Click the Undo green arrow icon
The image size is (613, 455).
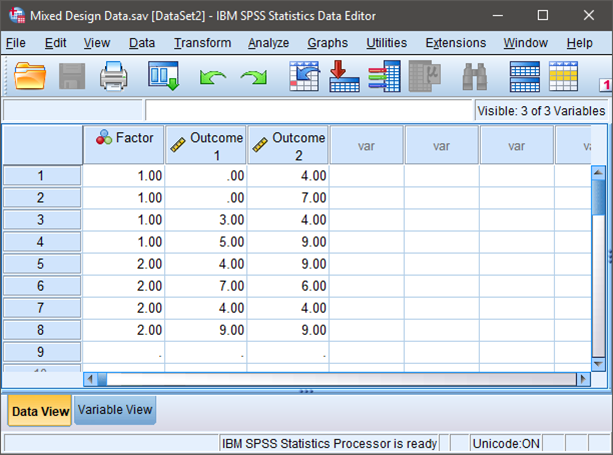(212, 77)
